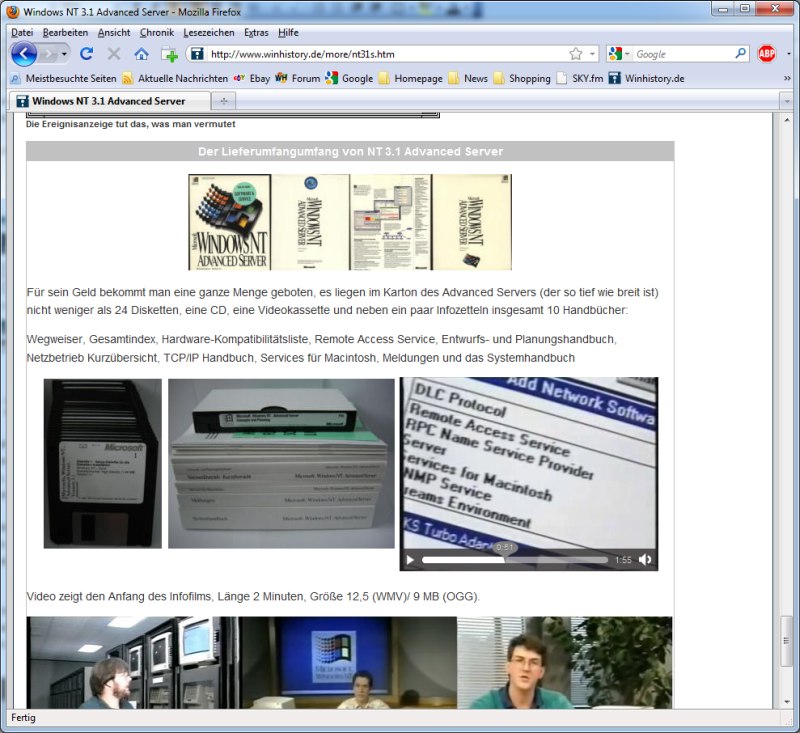Open the Adblock Plus ABP icon
The width and height of the screenshot is (800, 733).
(x=766, y=54)
